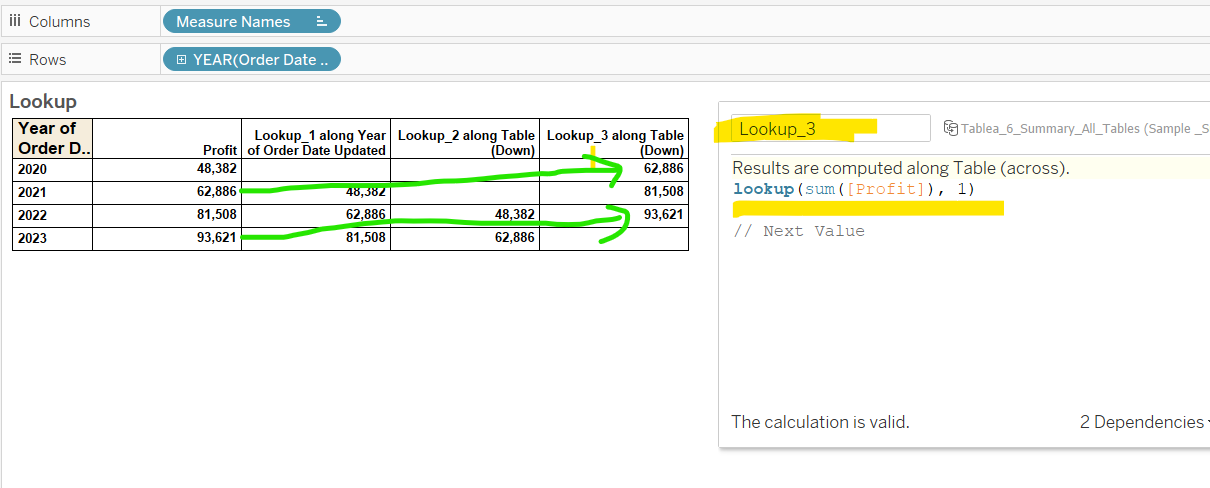
Task: Click Lookup_1 value 81,508 in 2023 row
Action: point(366,238)
